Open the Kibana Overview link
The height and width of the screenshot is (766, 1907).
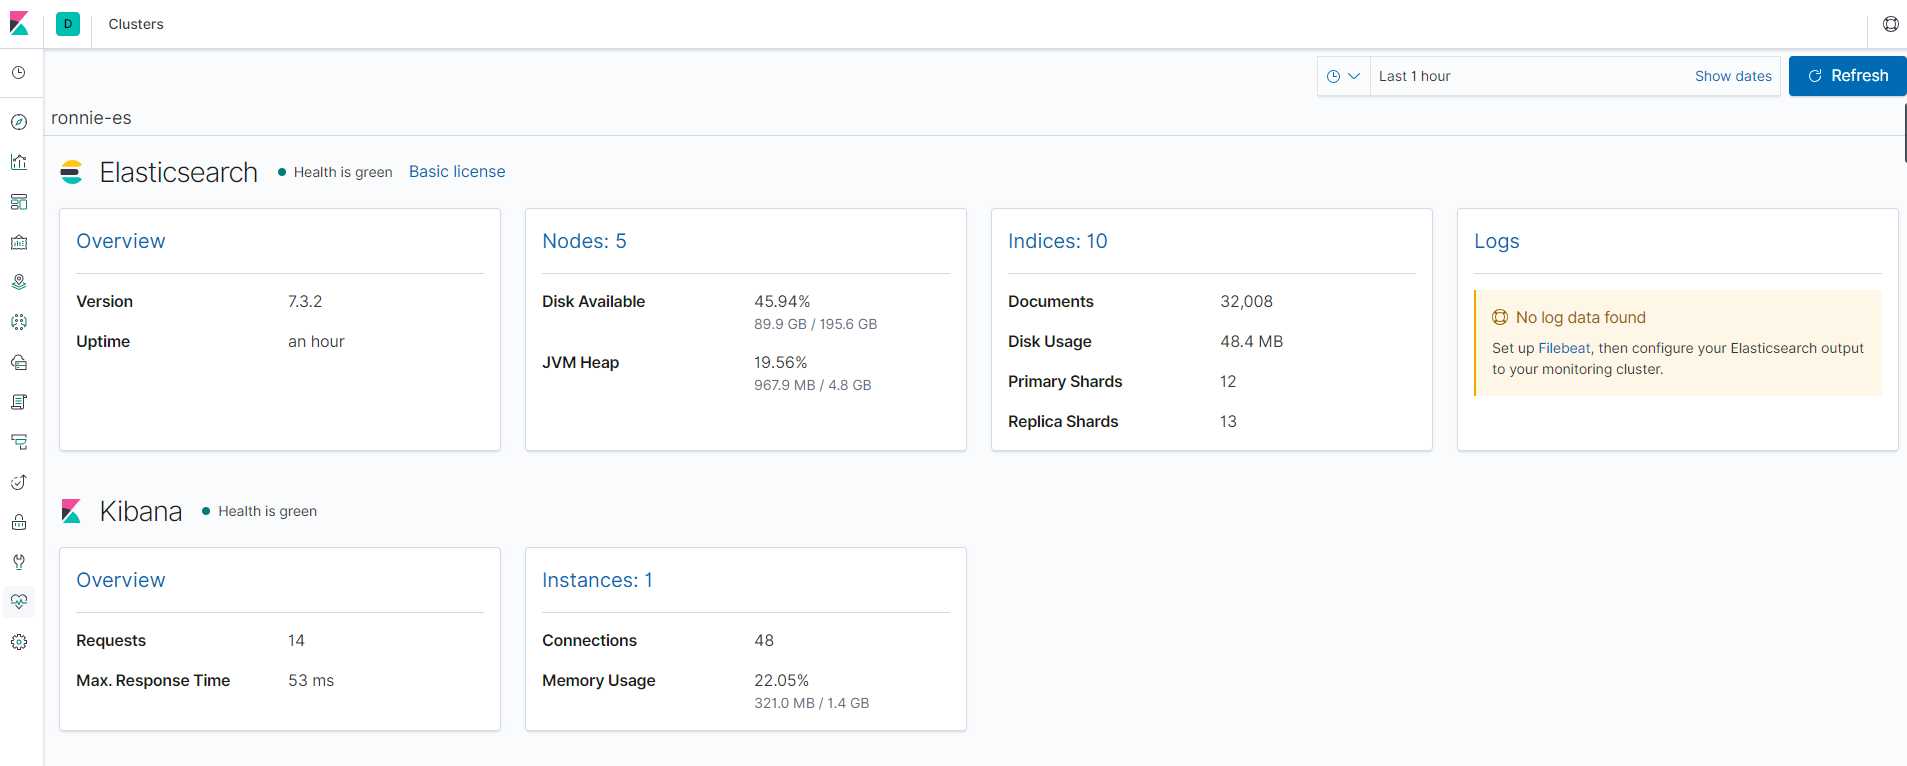pos(121,580)
